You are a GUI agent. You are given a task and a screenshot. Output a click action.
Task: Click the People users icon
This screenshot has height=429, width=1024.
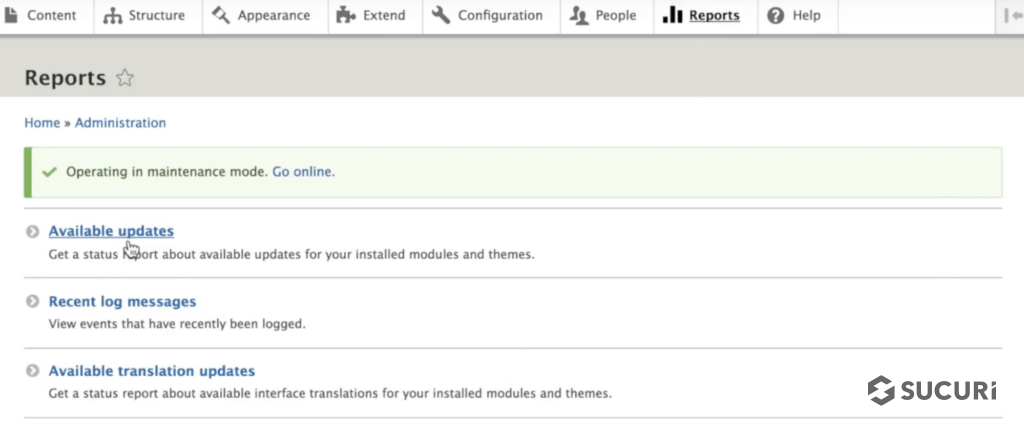tap(578, 16)
